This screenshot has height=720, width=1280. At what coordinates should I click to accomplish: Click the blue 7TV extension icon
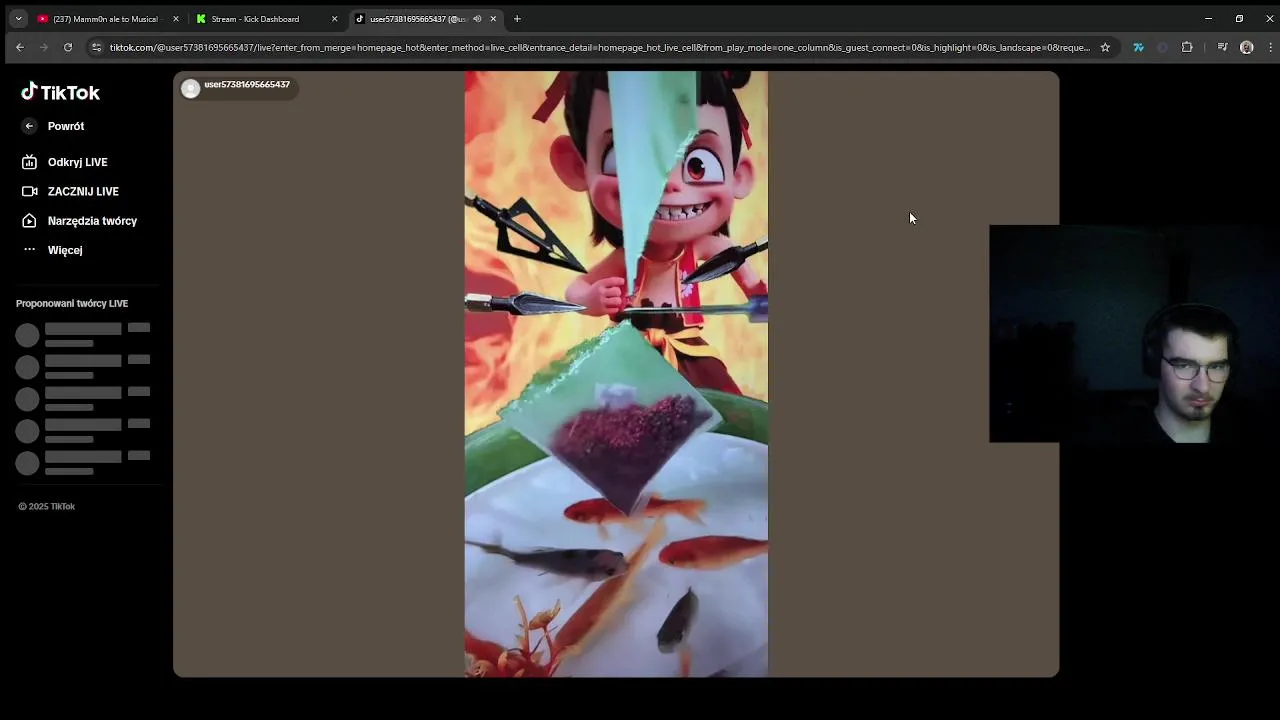click(x=1138, y=47)
